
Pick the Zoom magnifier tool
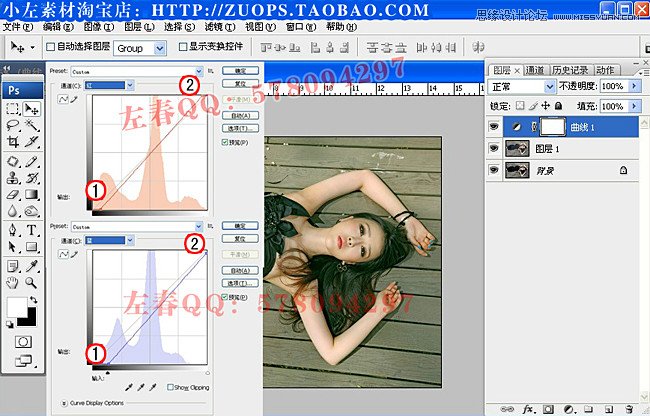point(31,282)
